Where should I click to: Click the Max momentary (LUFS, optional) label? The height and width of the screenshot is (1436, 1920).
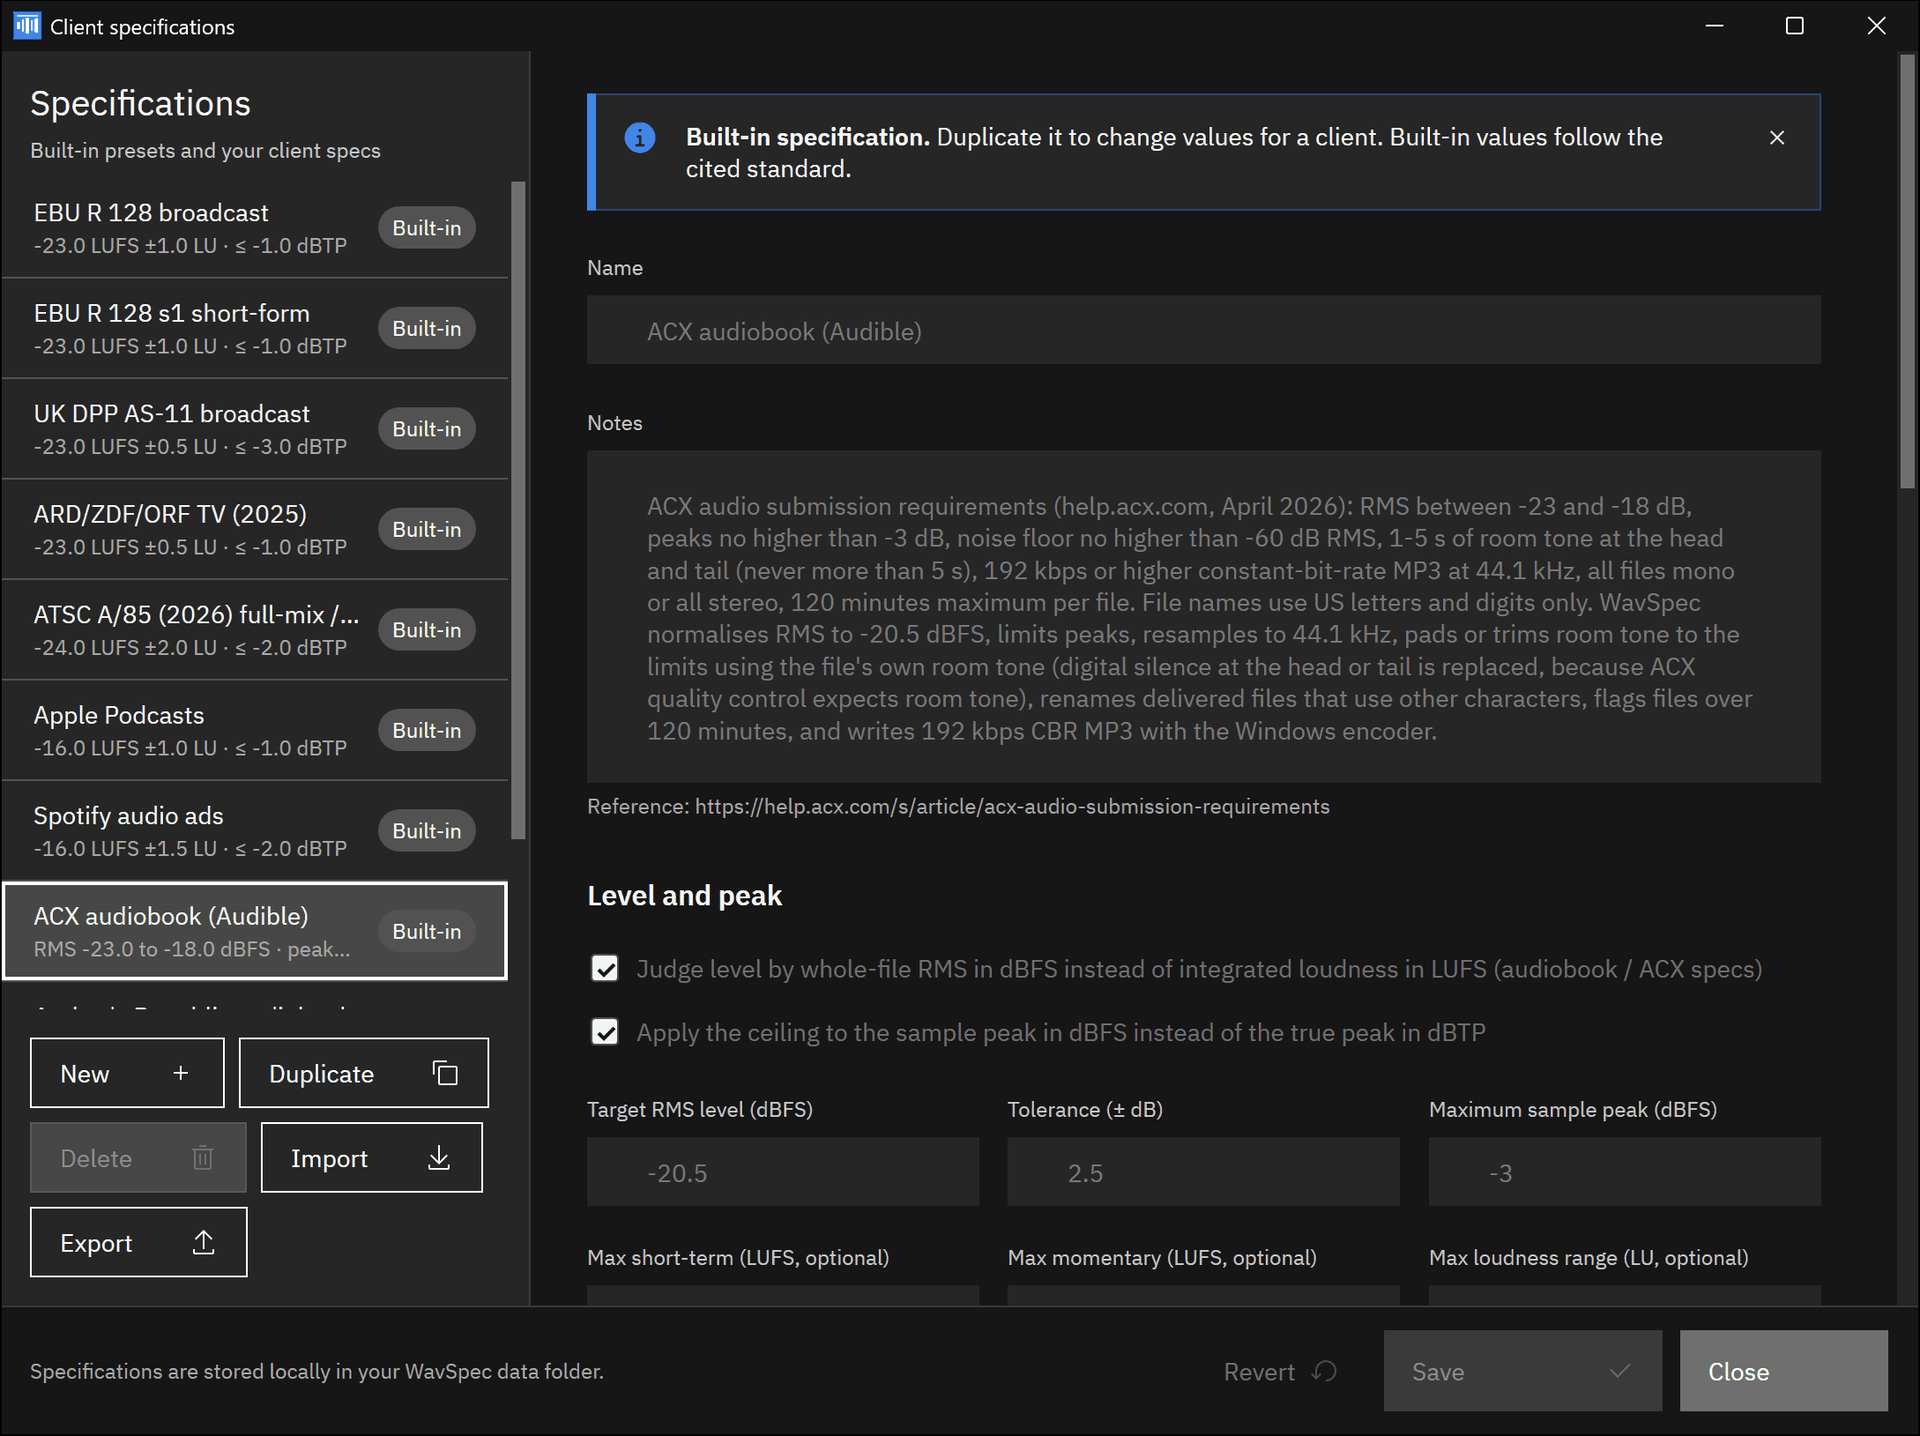1162,1258
